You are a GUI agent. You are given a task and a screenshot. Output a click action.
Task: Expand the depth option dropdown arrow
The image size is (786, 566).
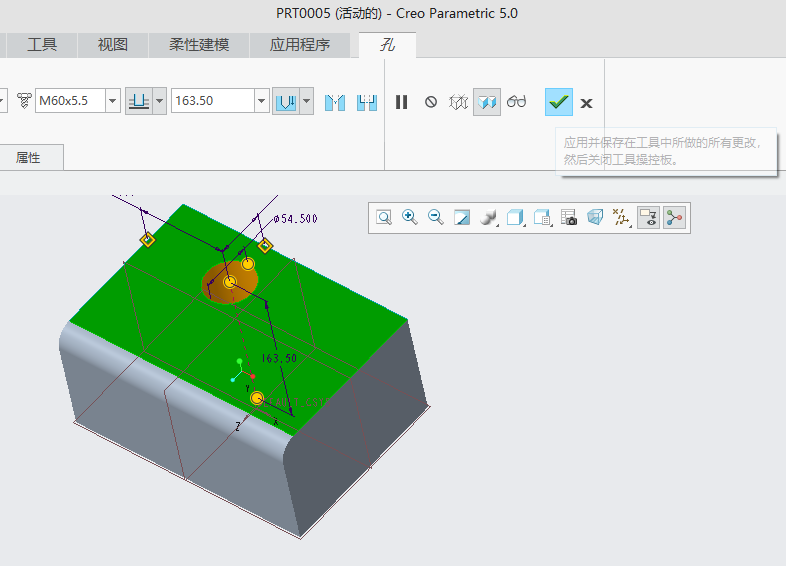tap(159, 101)
